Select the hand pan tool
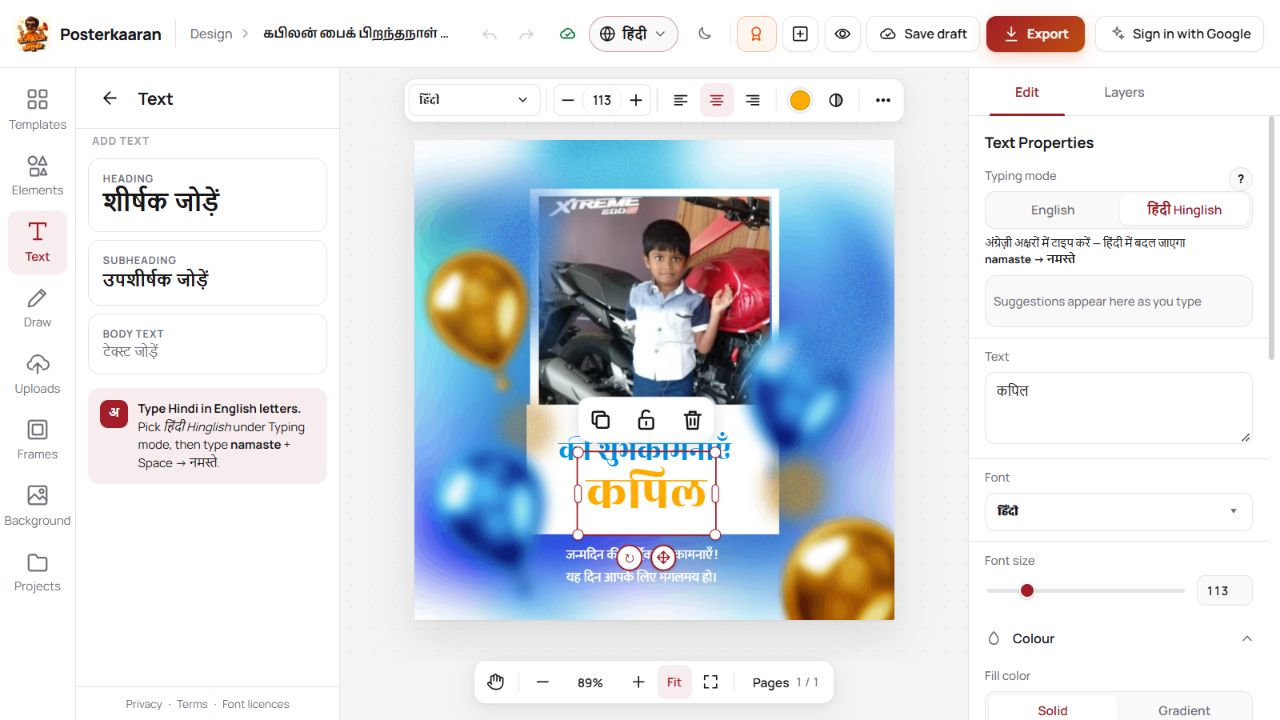The width and height of the screenshot is (1280, 720). (496, 682)
